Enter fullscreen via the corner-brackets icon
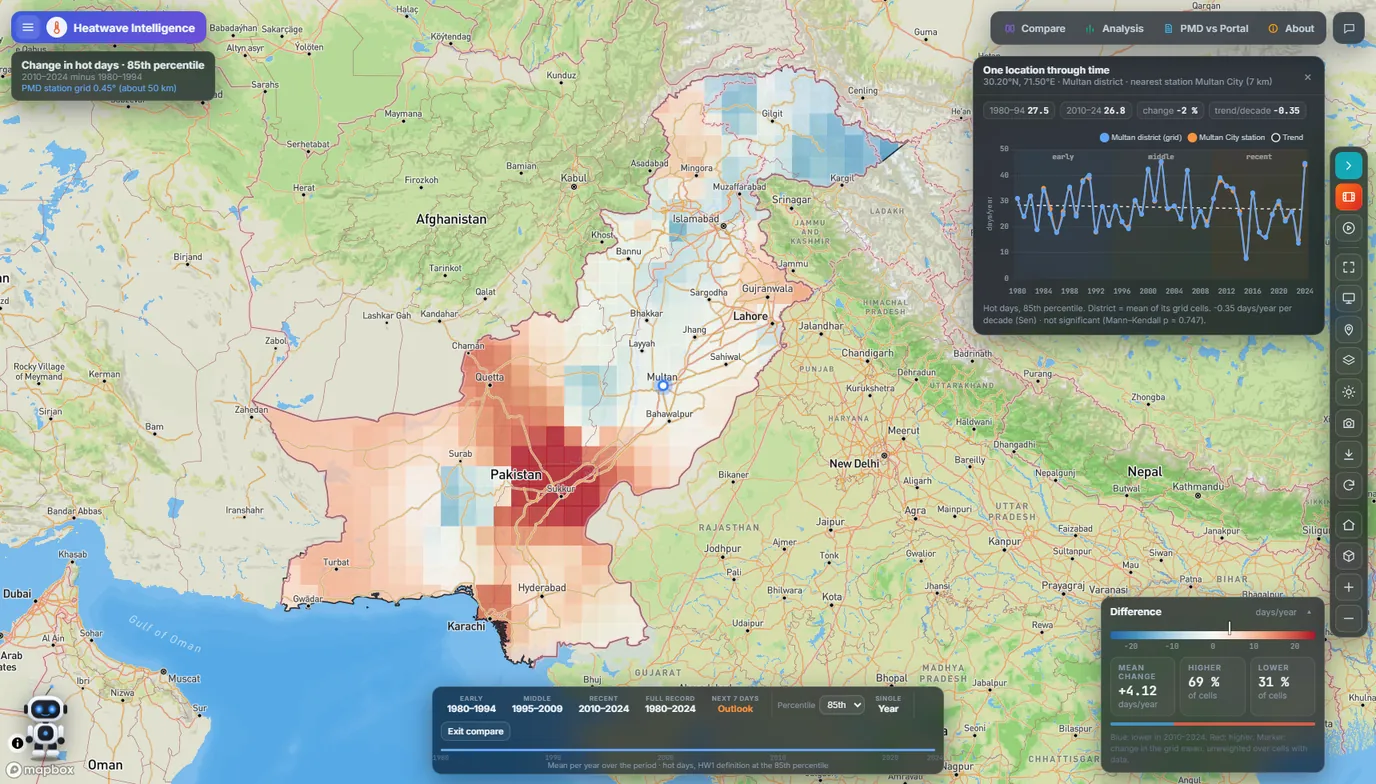Image resolution: width=1376 pixels, height=784 pixels. 1349,267
